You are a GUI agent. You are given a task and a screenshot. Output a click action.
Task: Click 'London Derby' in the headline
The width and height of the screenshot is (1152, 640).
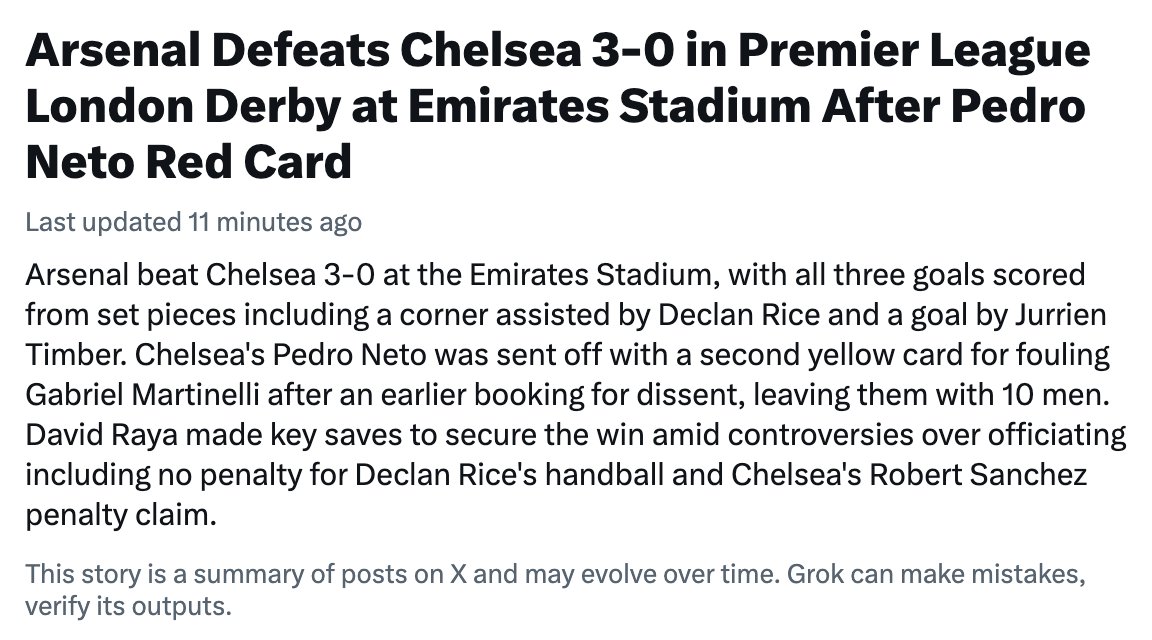183,107
